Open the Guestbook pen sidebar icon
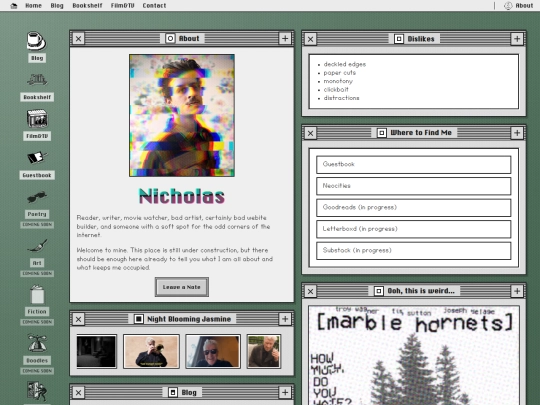Viewport: 540px width, 405px height. pos(37,158)
